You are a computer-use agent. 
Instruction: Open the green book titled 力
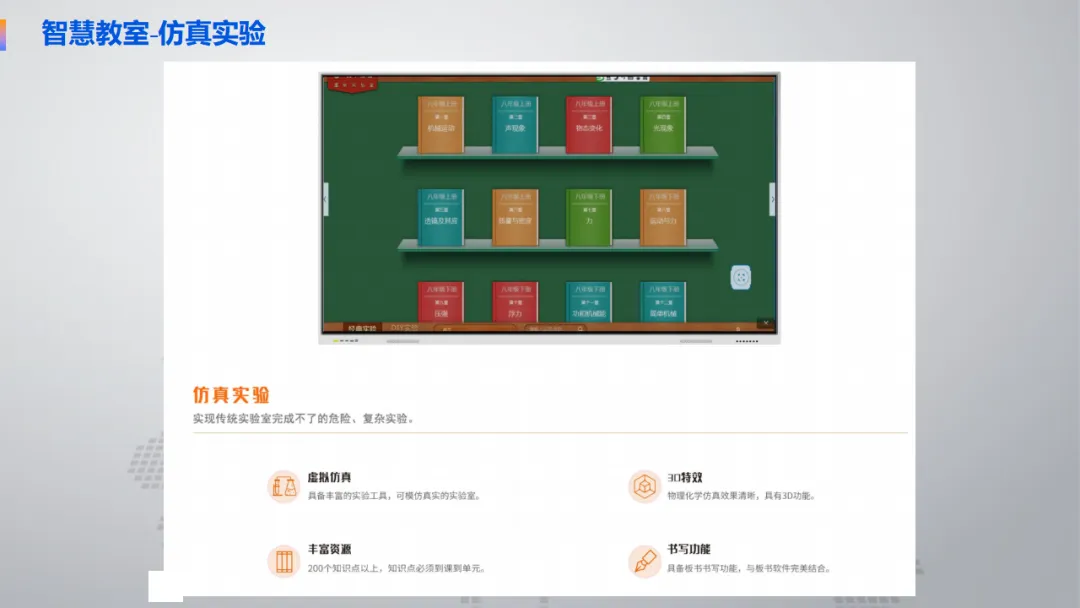(x=589, y=218)
